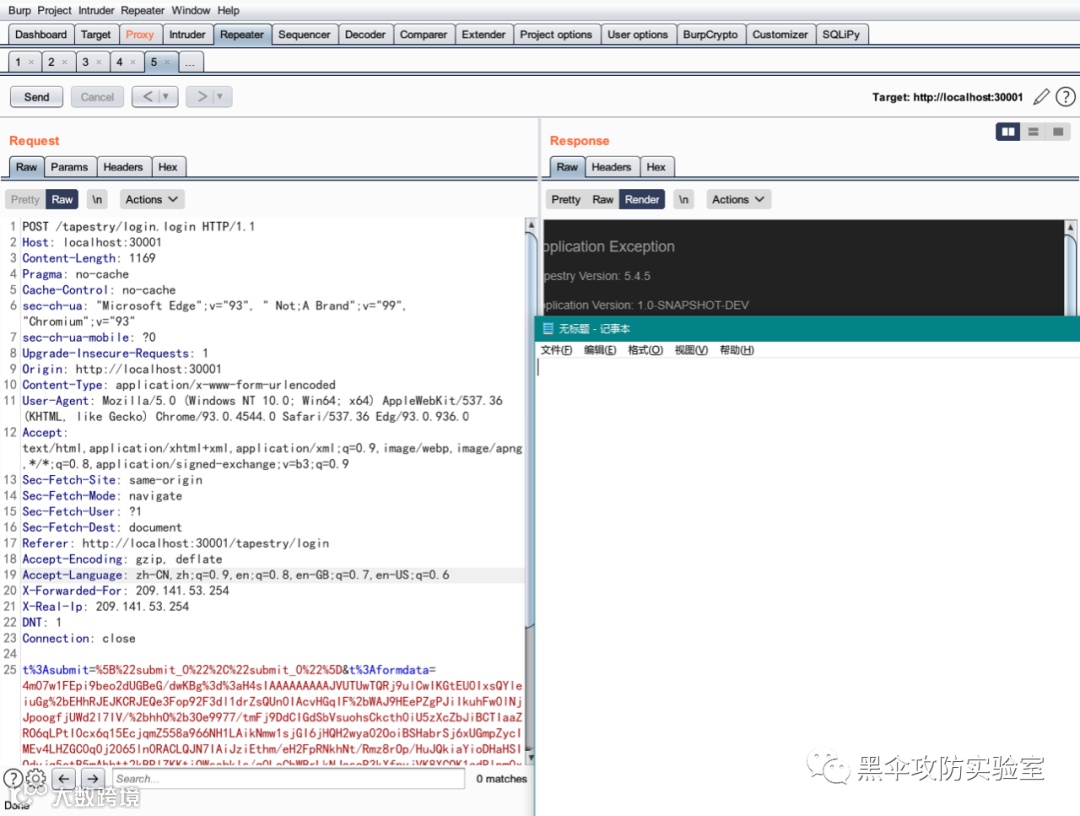Open history back dropdown arrow
1080x816 pixels.
pos(166,96)
